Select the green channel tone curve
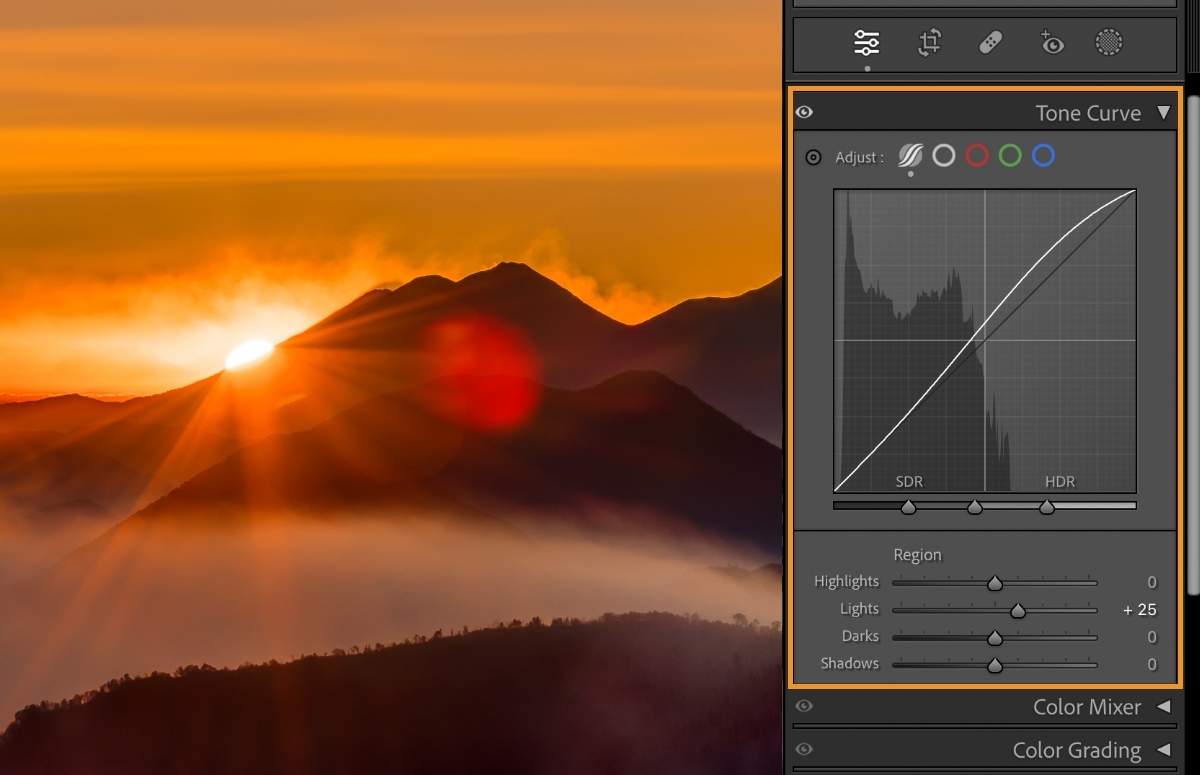1200x775 pixels. 1010,156
